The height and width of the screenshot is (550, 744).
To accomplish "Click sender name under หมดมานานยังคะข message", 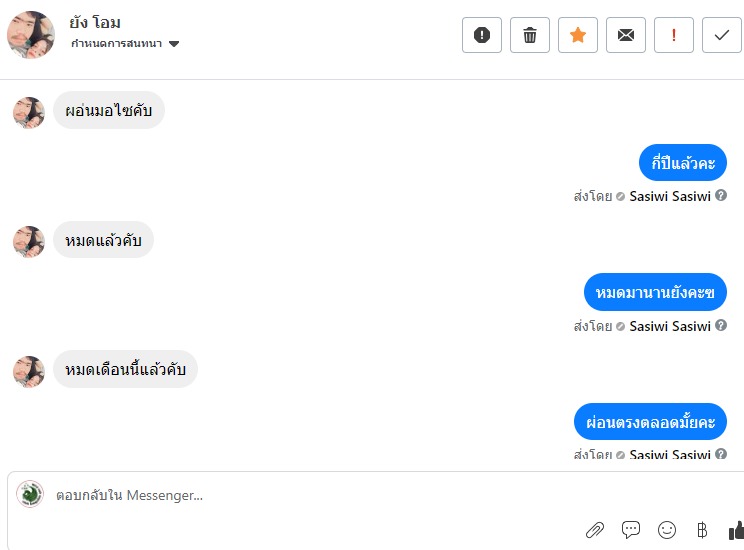I will pyautogui.click(x=670, y=326).
